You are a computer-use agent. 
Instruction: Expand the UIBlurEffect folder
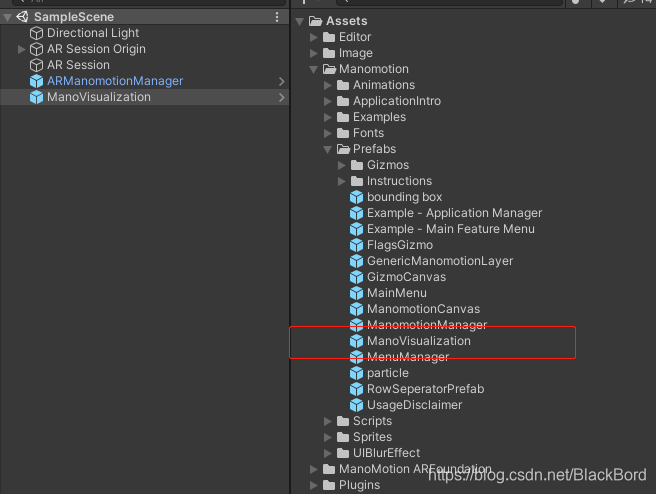[x=328, y=453]
